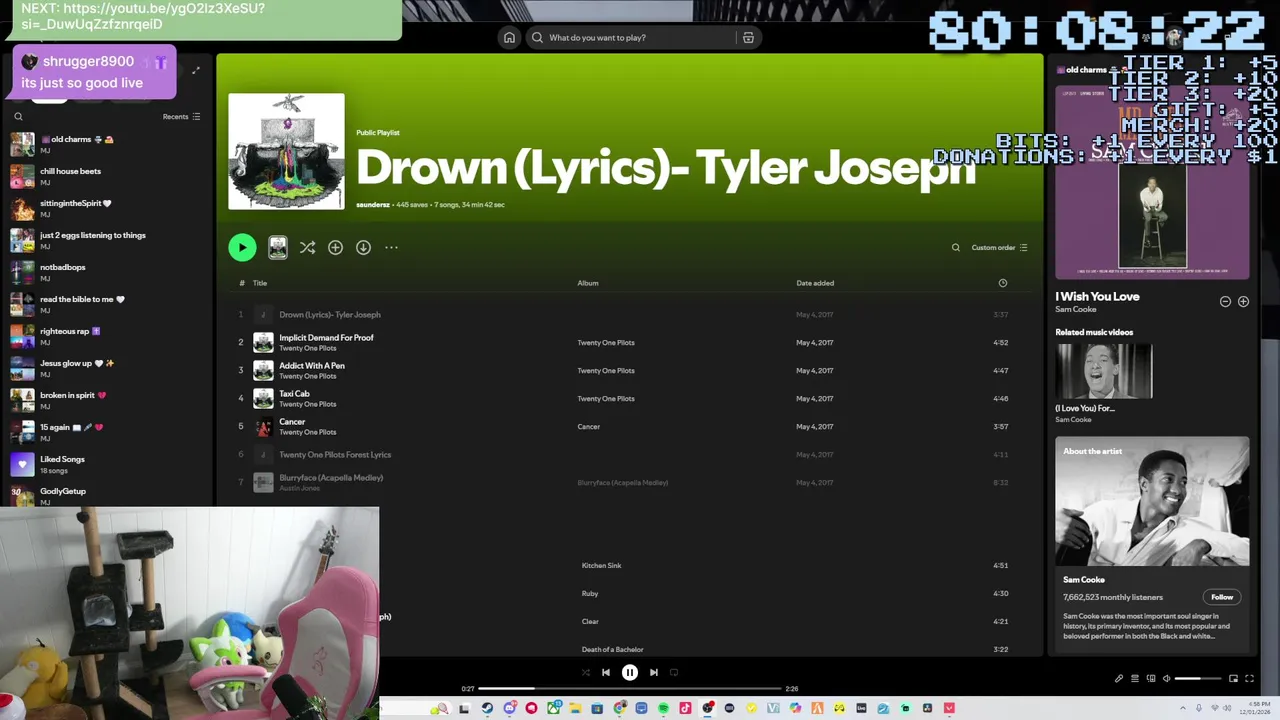
Task: Click the search-in-playlist magnifier icon
Action: tap(955, 247)
